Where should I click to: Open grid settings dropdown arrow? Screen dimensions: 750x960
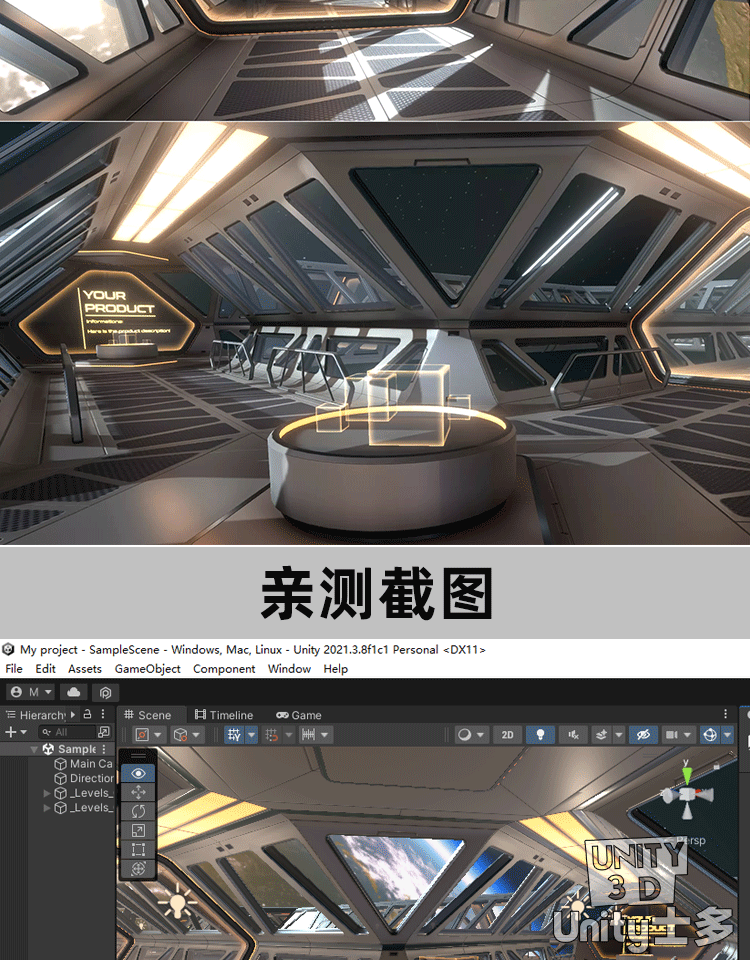[x=252, y=735]
